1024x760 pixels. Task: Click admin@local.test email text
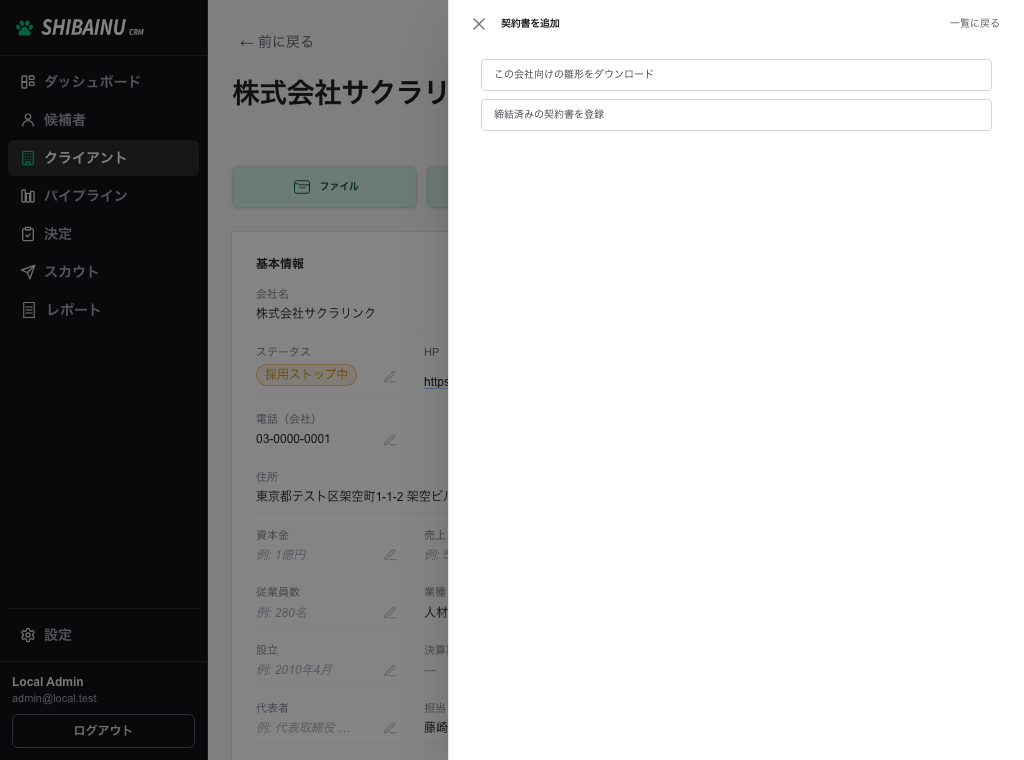pyautogui.click(x=54, y=699)
